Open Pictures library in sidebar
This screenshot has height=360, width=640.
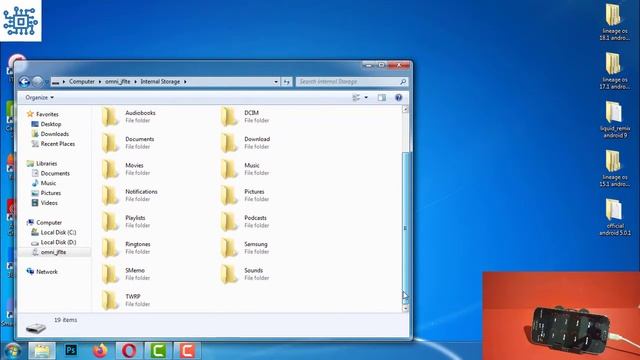click(46, 193)
